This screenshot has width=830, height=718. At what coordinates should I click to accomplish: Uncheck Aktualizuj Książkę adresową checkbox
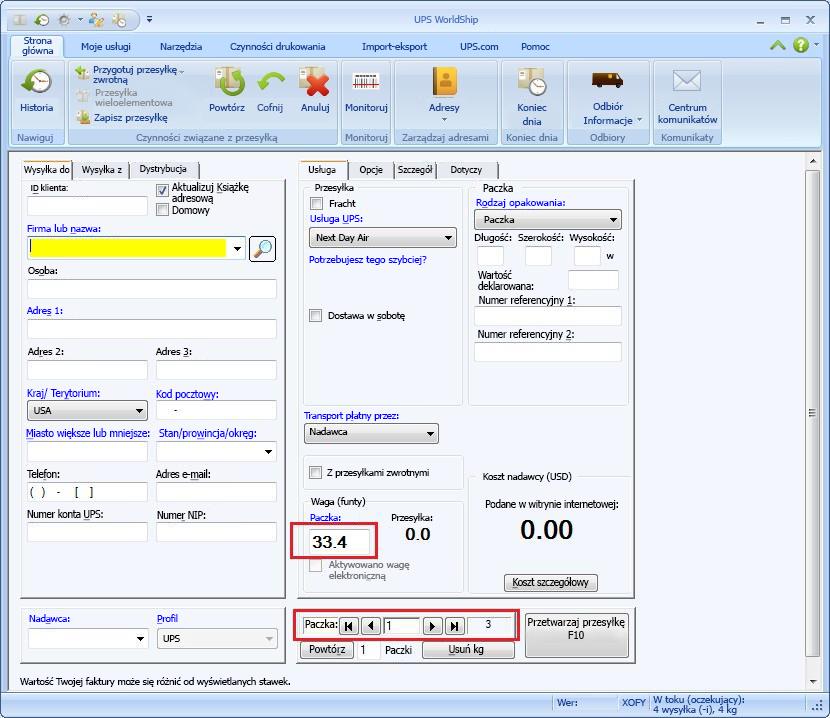click(163, 191)
